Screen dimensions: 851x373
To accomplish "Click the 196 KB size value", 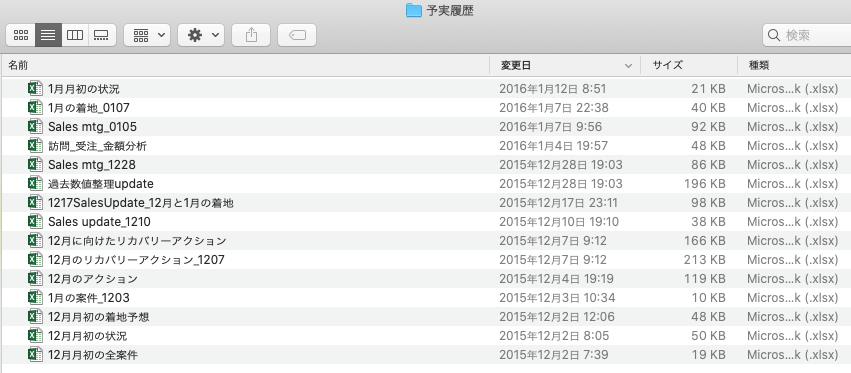I will (x=704, y=184).
